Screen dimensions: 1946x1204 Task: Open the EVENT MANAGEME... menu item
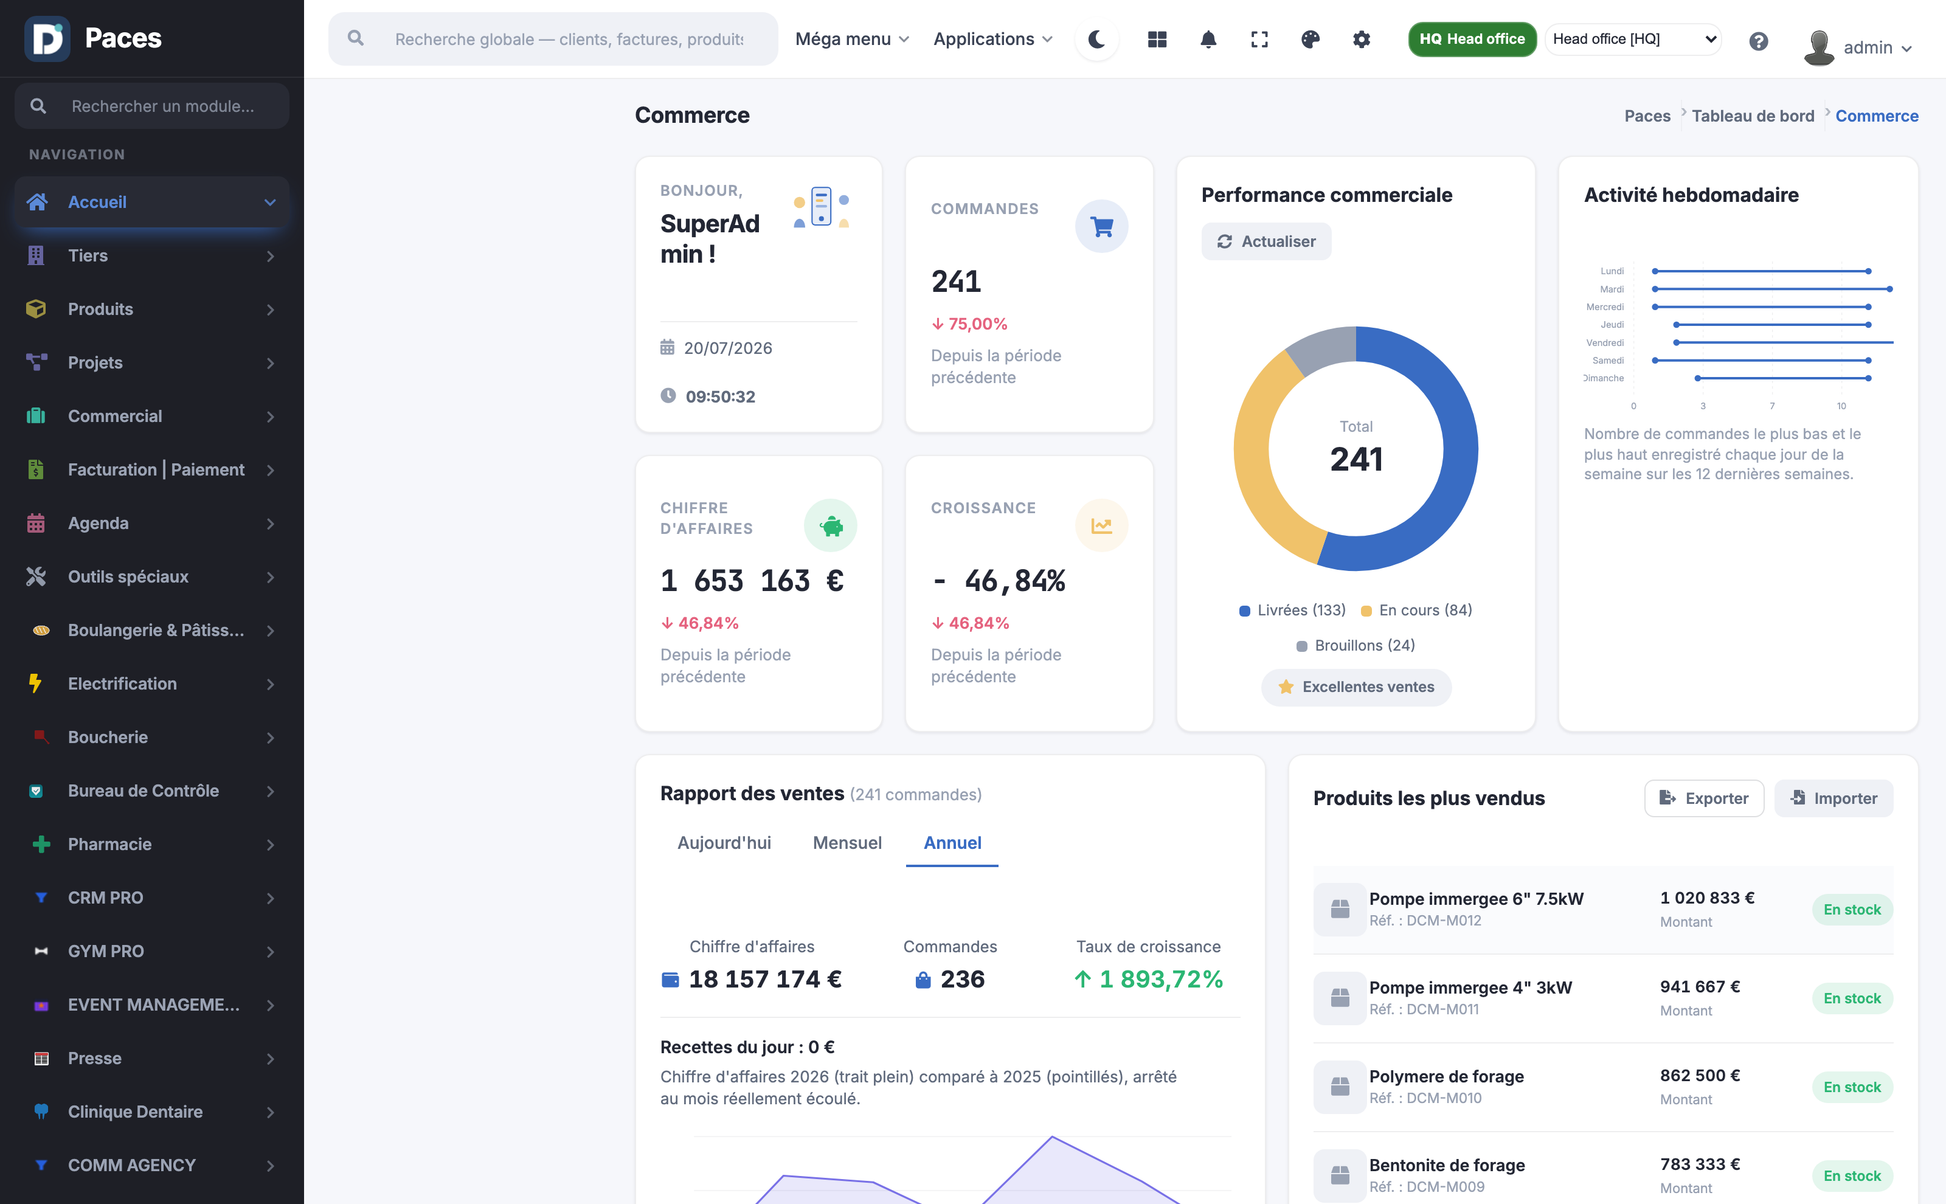152,1005
